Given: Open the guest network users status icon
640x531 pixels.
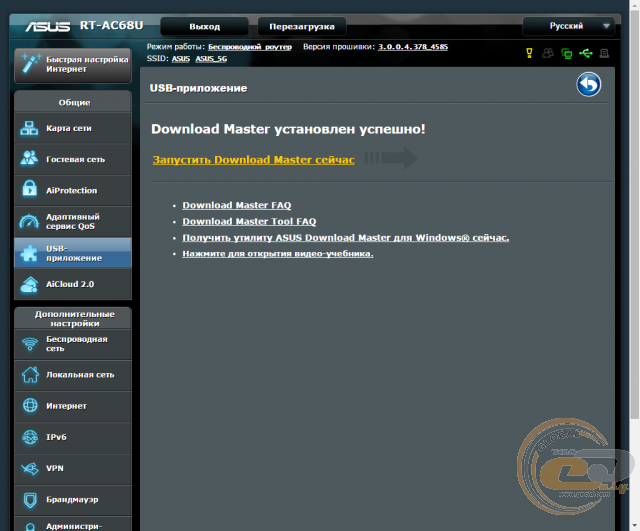Looking at the screenshot, I should point(548,53).
